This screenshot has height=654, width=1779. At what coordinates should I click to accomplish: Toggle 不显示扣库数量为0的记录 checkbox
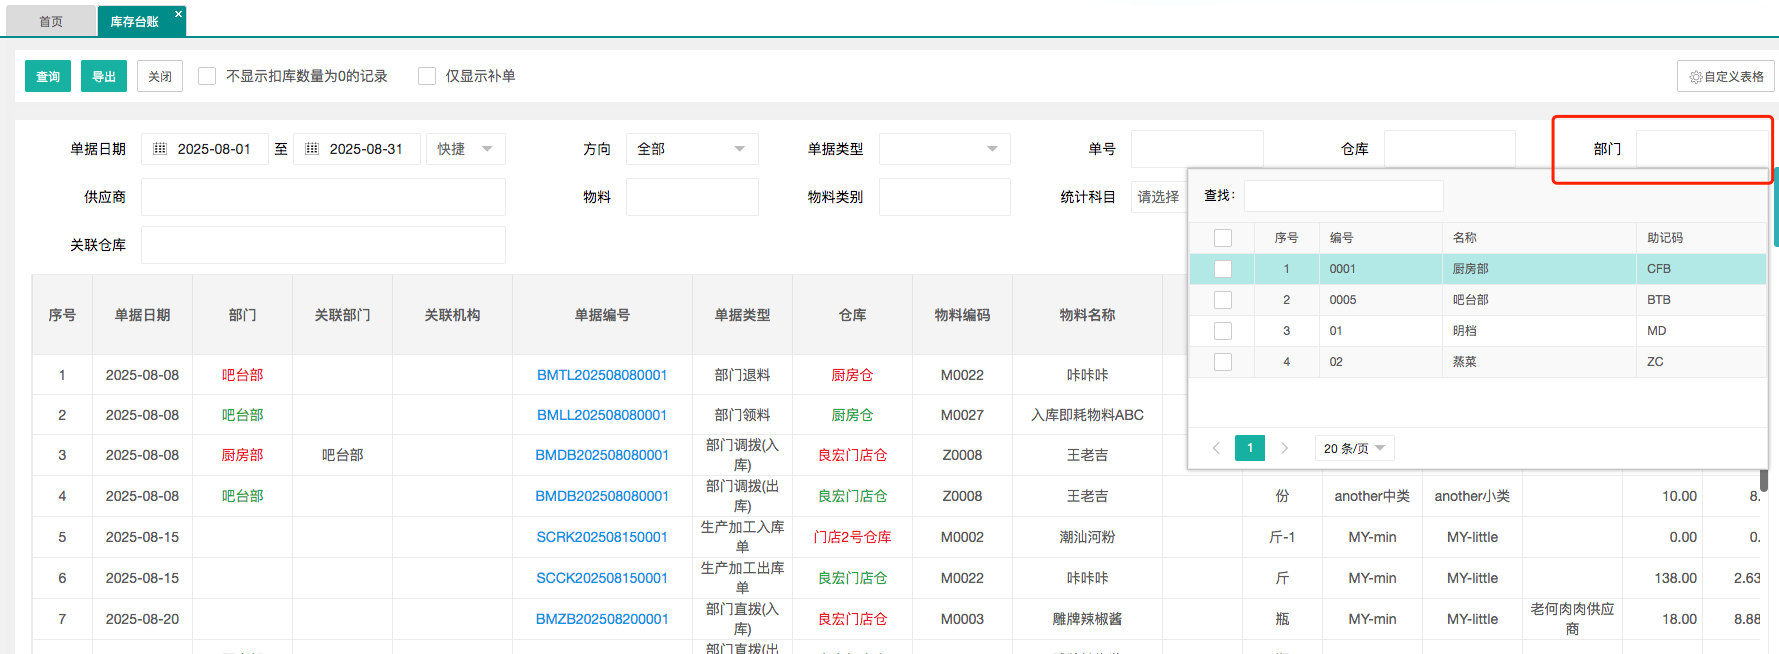[x=207, y=76]
